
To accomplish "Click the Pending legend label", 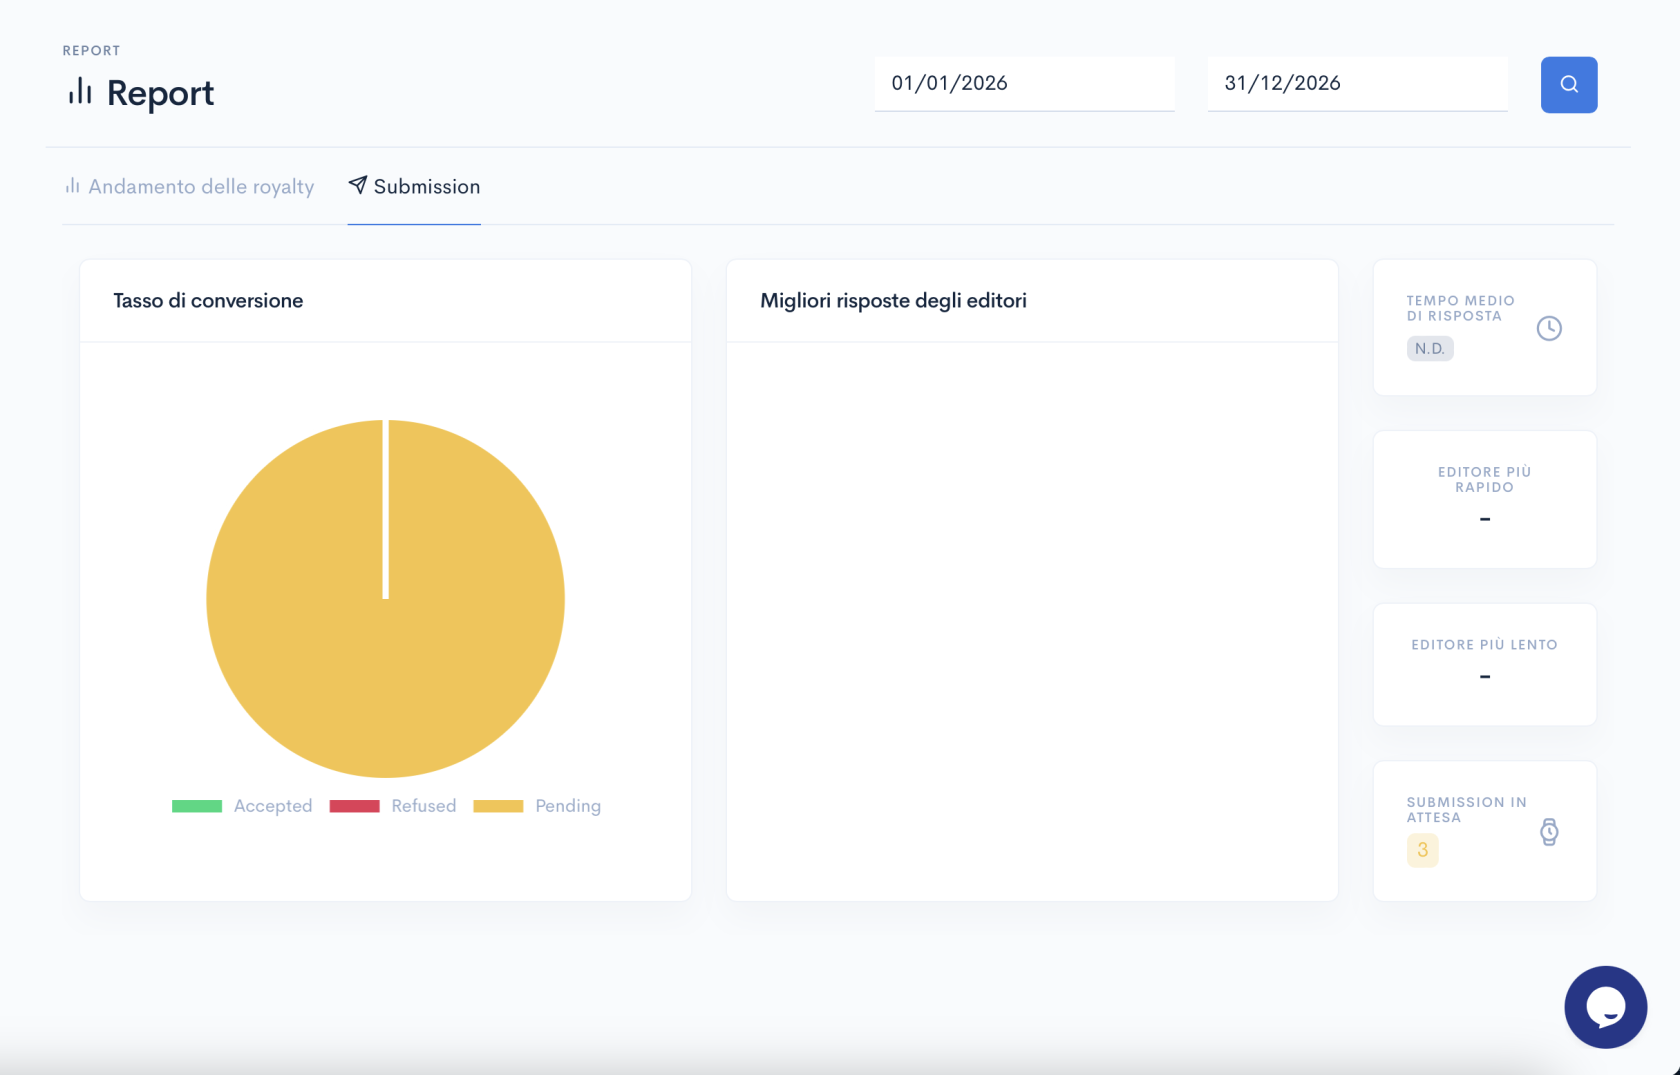I will click(x=568, y=806).
